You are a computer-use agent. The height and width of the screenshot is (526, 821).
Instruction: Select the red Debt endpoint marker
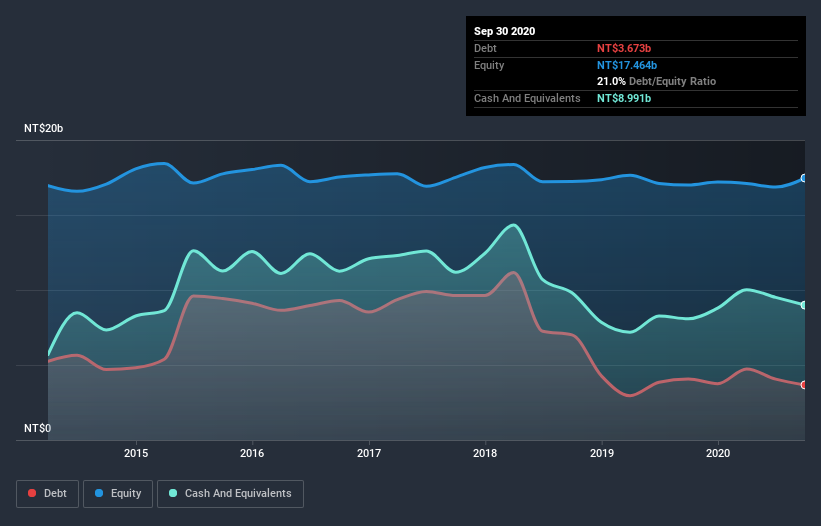click(x=804, y=385)
